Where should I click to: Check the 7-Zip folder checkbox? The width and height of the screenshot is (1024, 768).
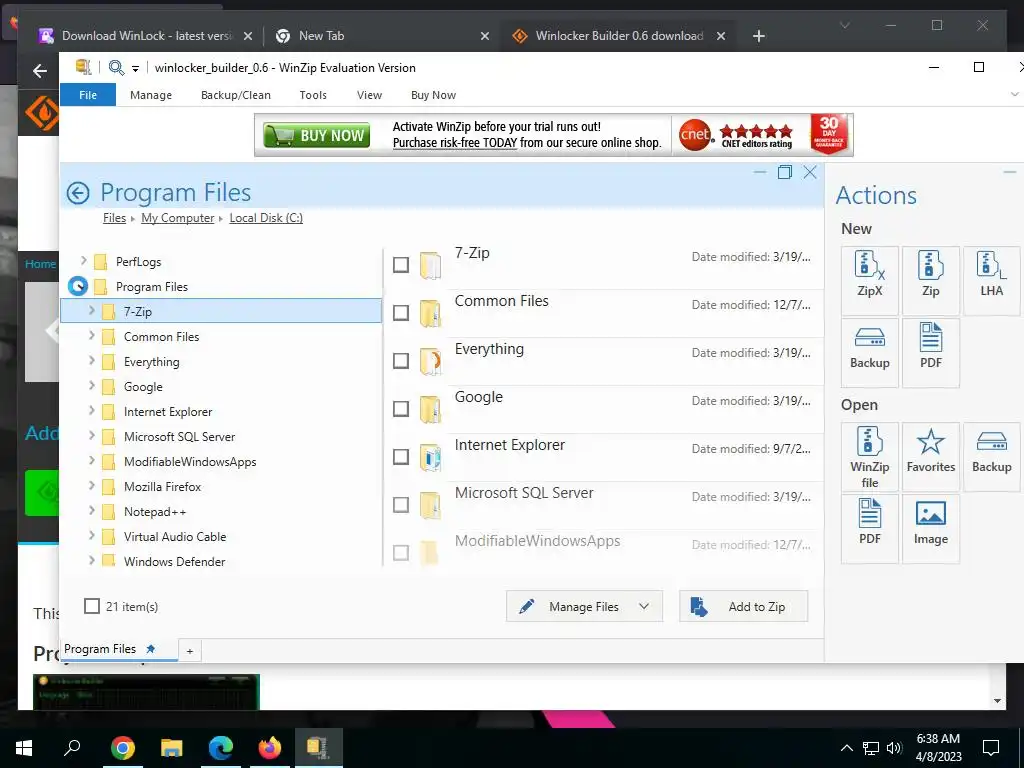click(401, 264)
